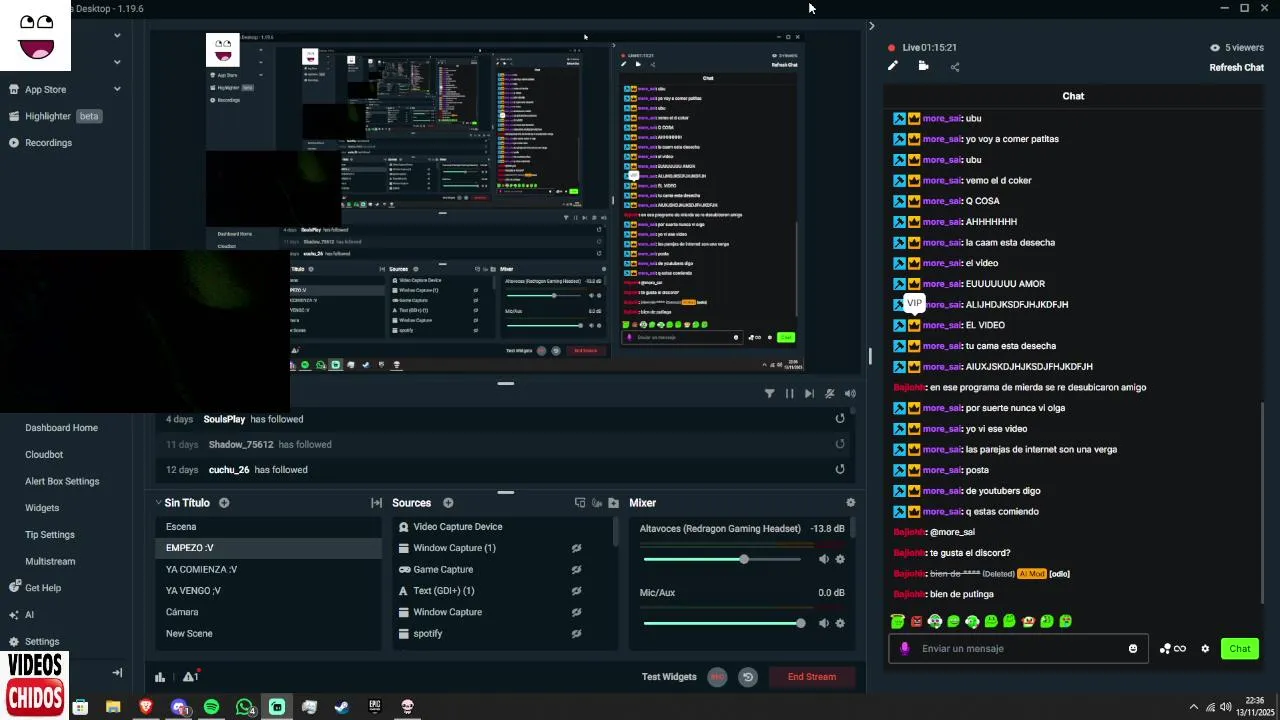This screenshot has width=1280, height=720.
Task: Replay cuchu_26 follow alert
Action: coord(840,469)
